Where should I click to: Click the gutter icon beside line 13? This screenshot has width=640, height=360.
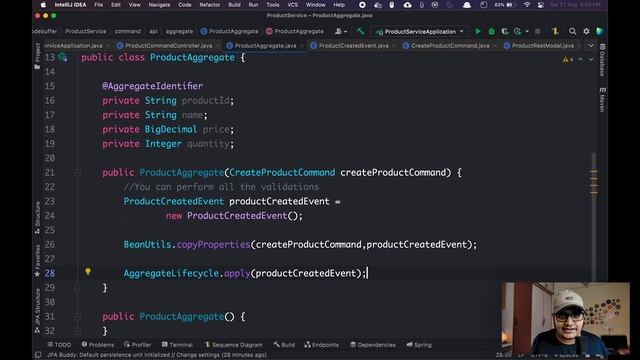pyautogui.click(x=62, y=57)
